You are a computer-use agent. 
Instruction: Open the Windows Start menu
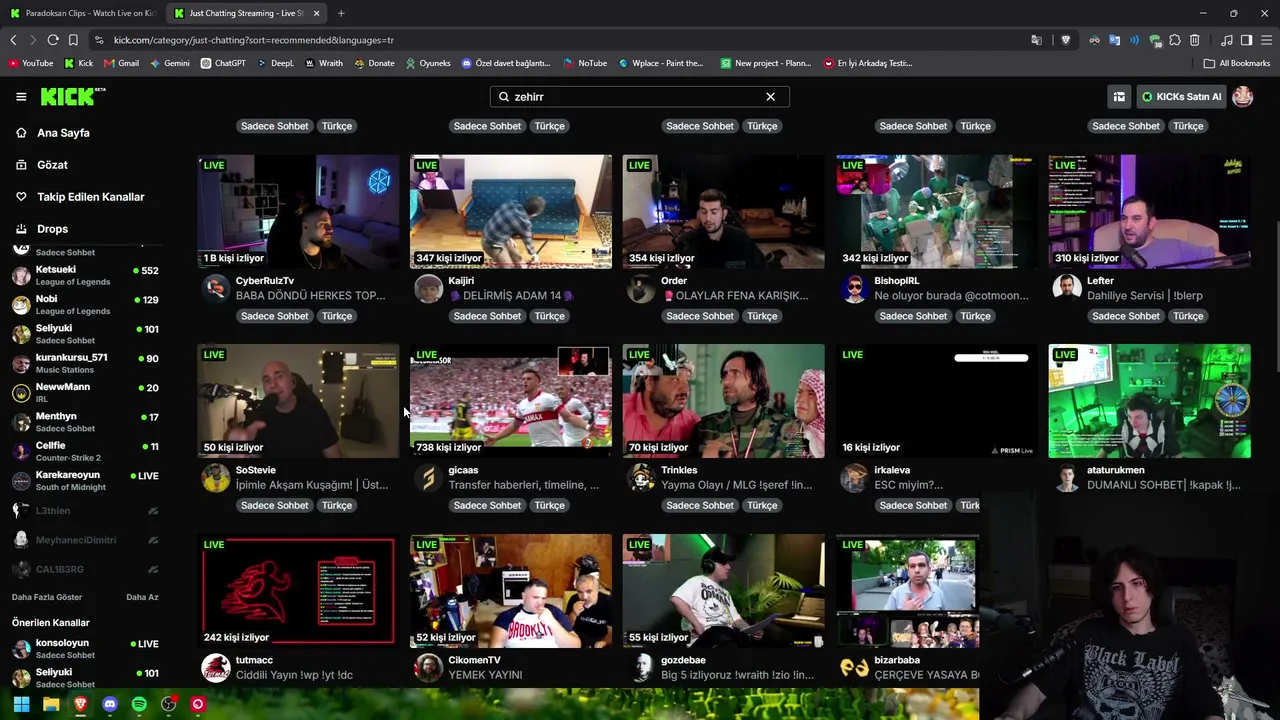point(21,705)
